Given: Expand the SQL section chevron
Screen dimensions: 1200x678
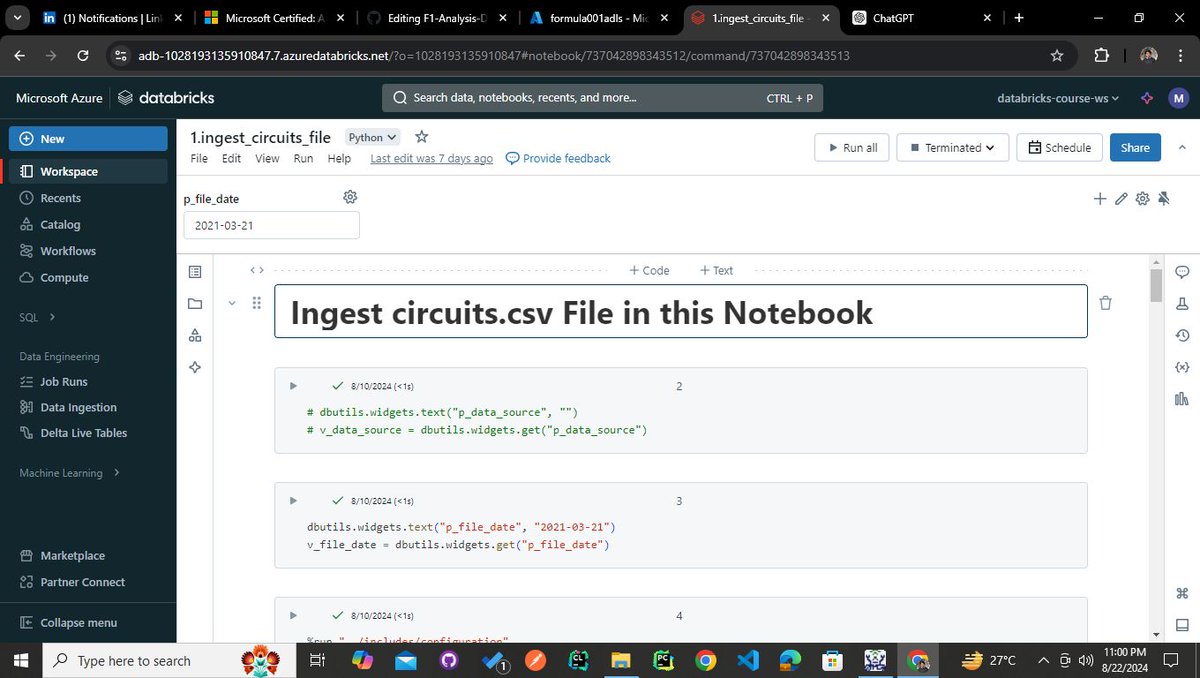Looking at the screenshot, I should coord(52,317).
